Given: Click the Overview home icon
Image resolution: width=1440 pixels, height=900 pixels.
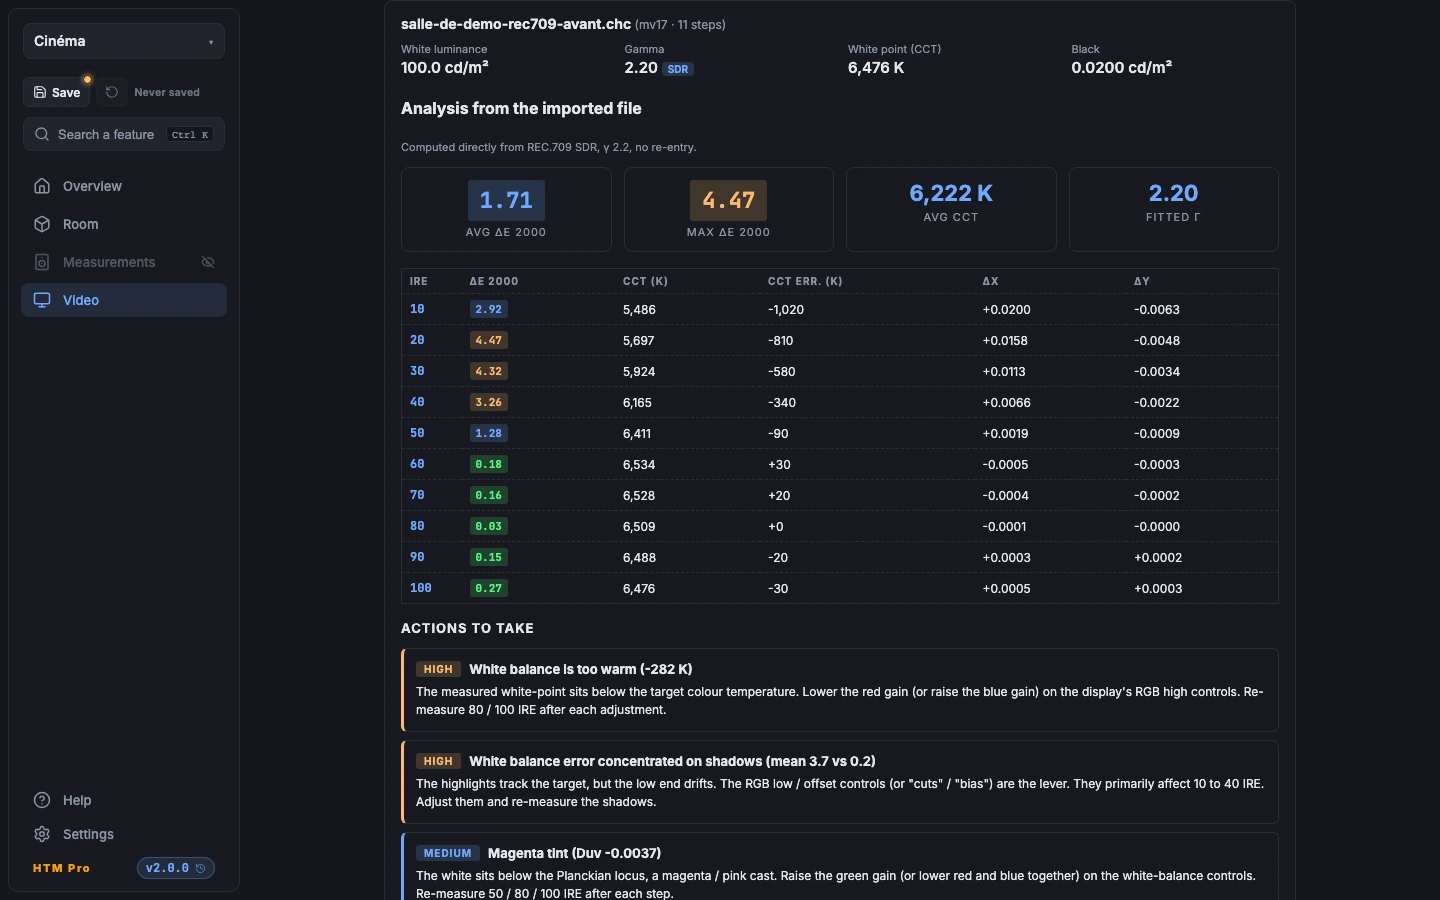Looking at the screenshot, I should pos(42,186).
